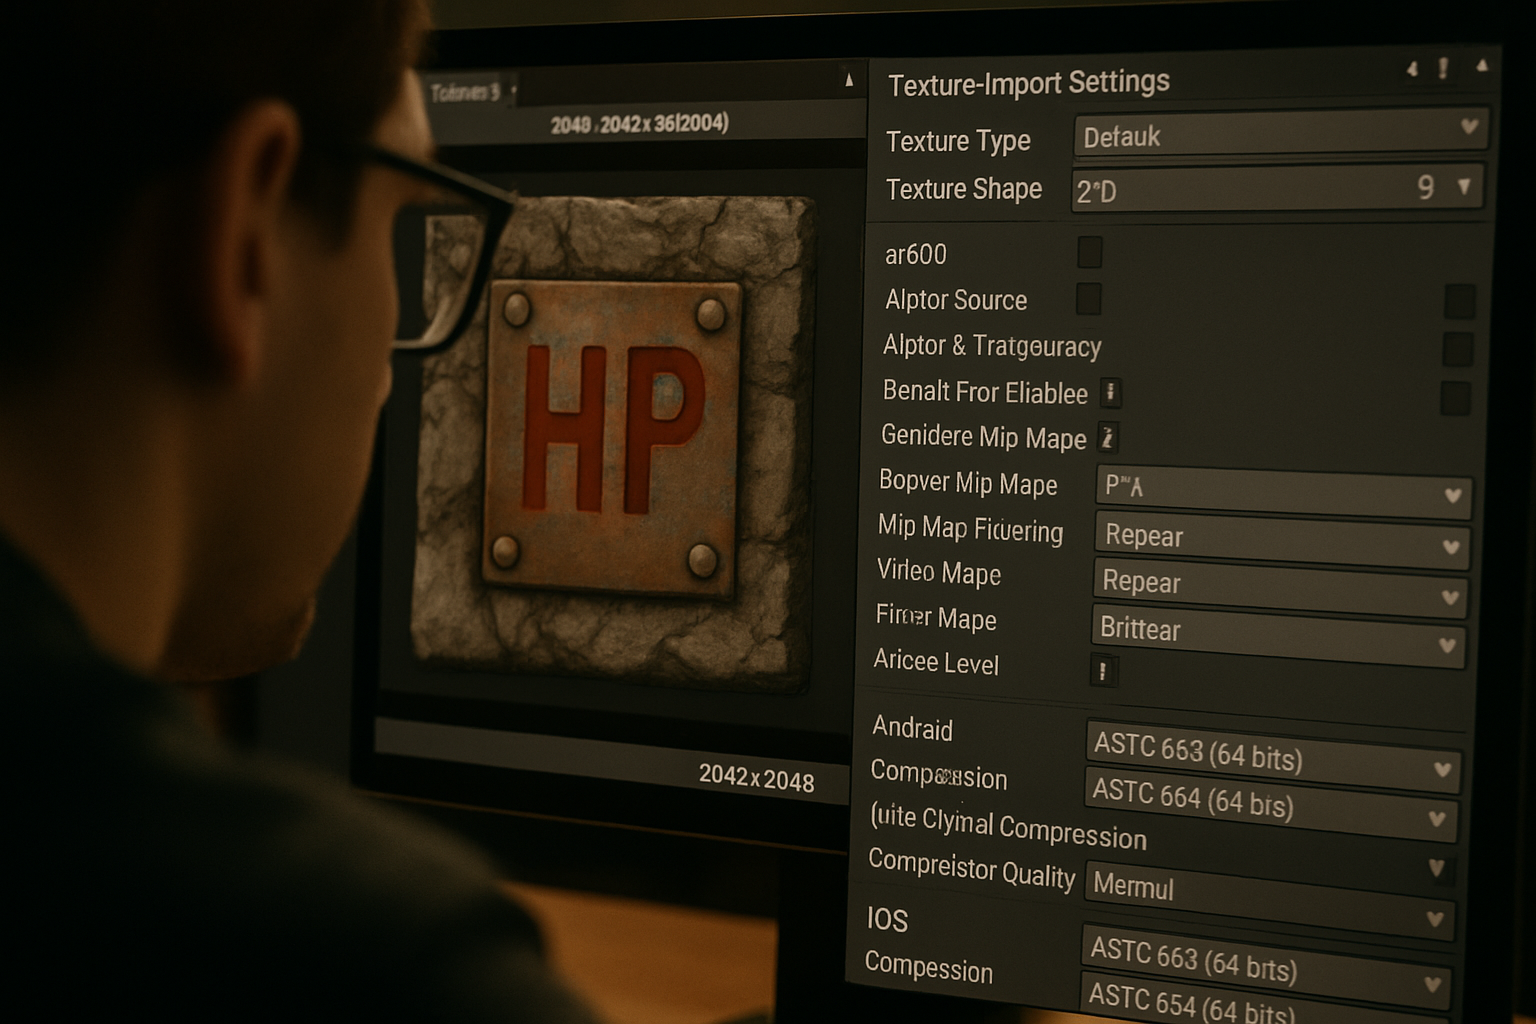This screenshot has height=1024, width=1536.
Task: Open Andraid Compassion ASTC 664 dropdown
Action: (1271, 803)
